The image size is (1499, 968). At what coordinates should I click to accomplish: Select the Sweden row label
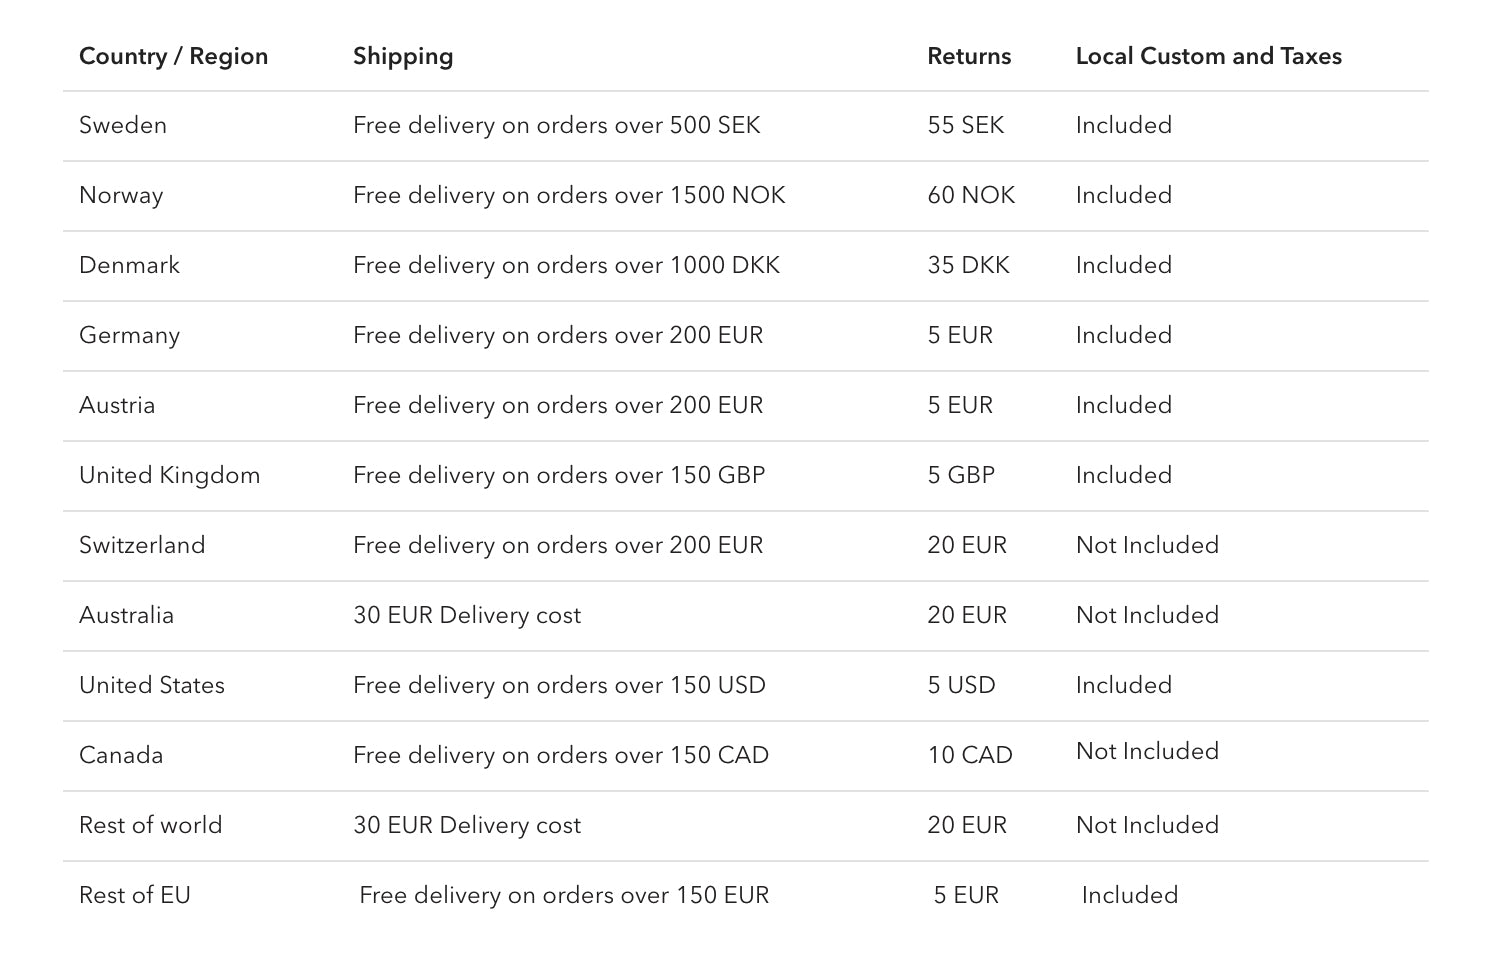(x=123, y=125)
